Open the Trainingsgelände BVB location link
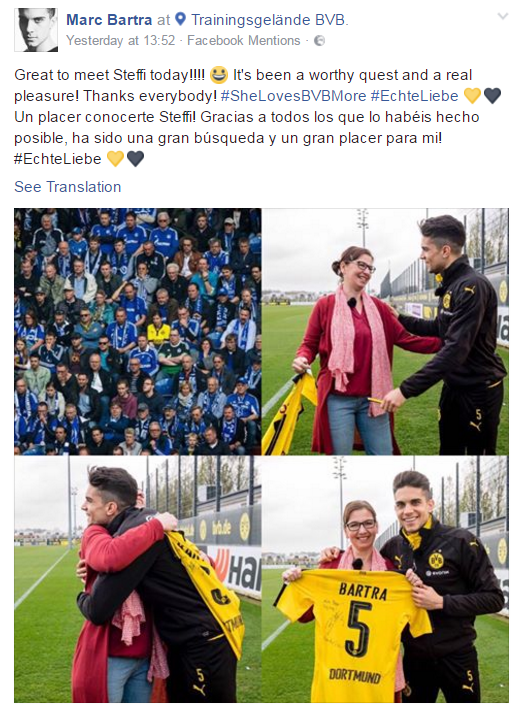The image size is (518, 713). pos(270,20)
